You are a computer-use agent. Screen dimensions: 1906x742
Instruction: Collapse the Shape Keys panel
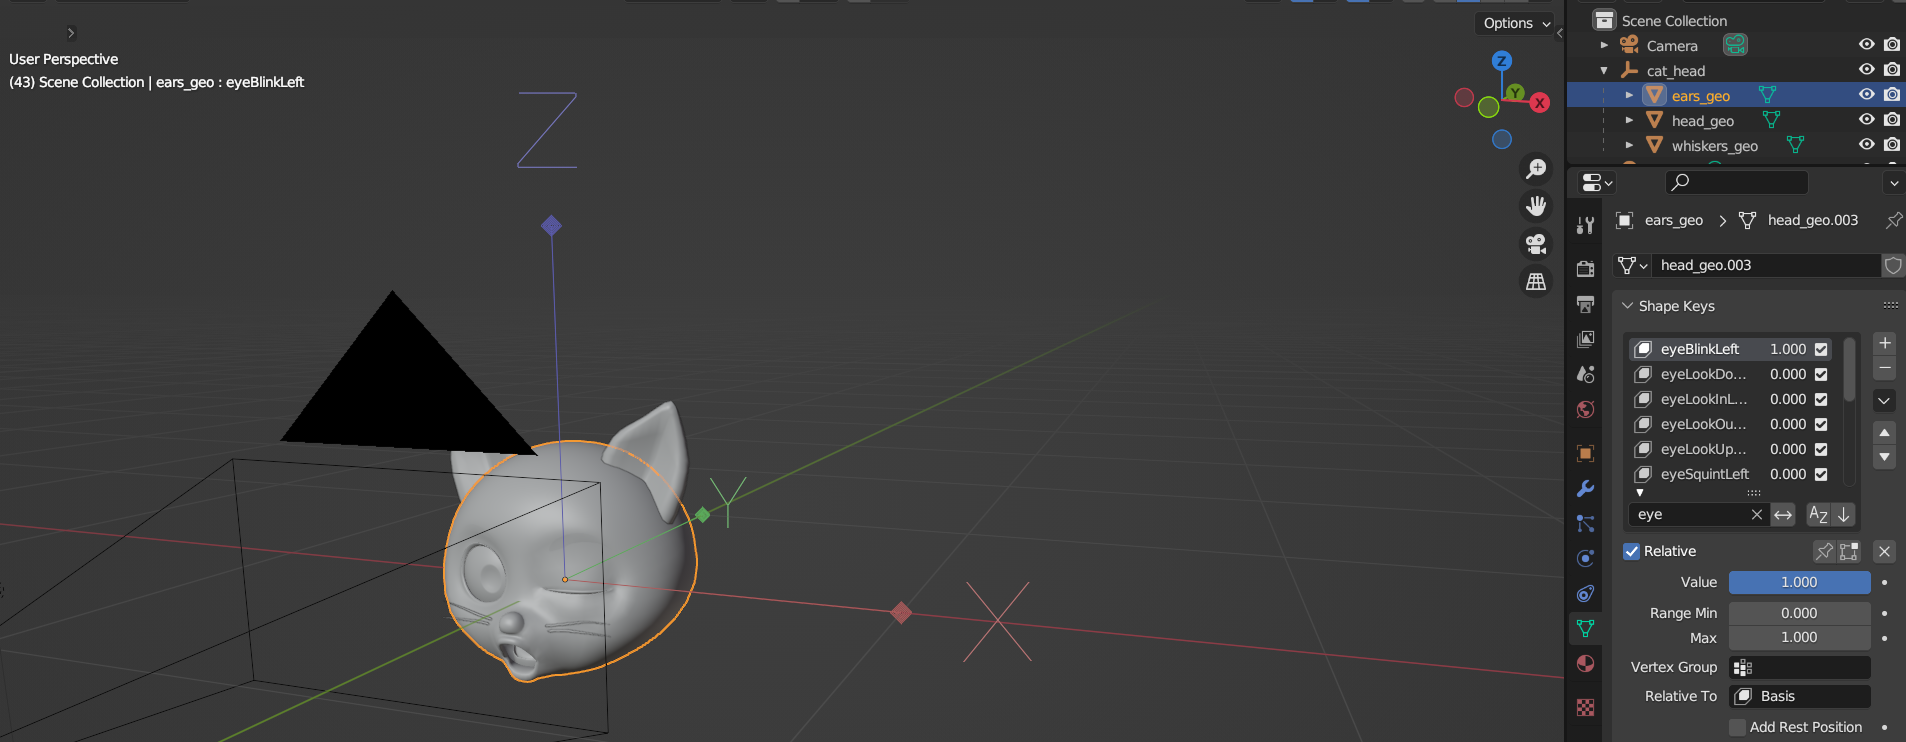pyautogui.click(x=1627, y=306)
